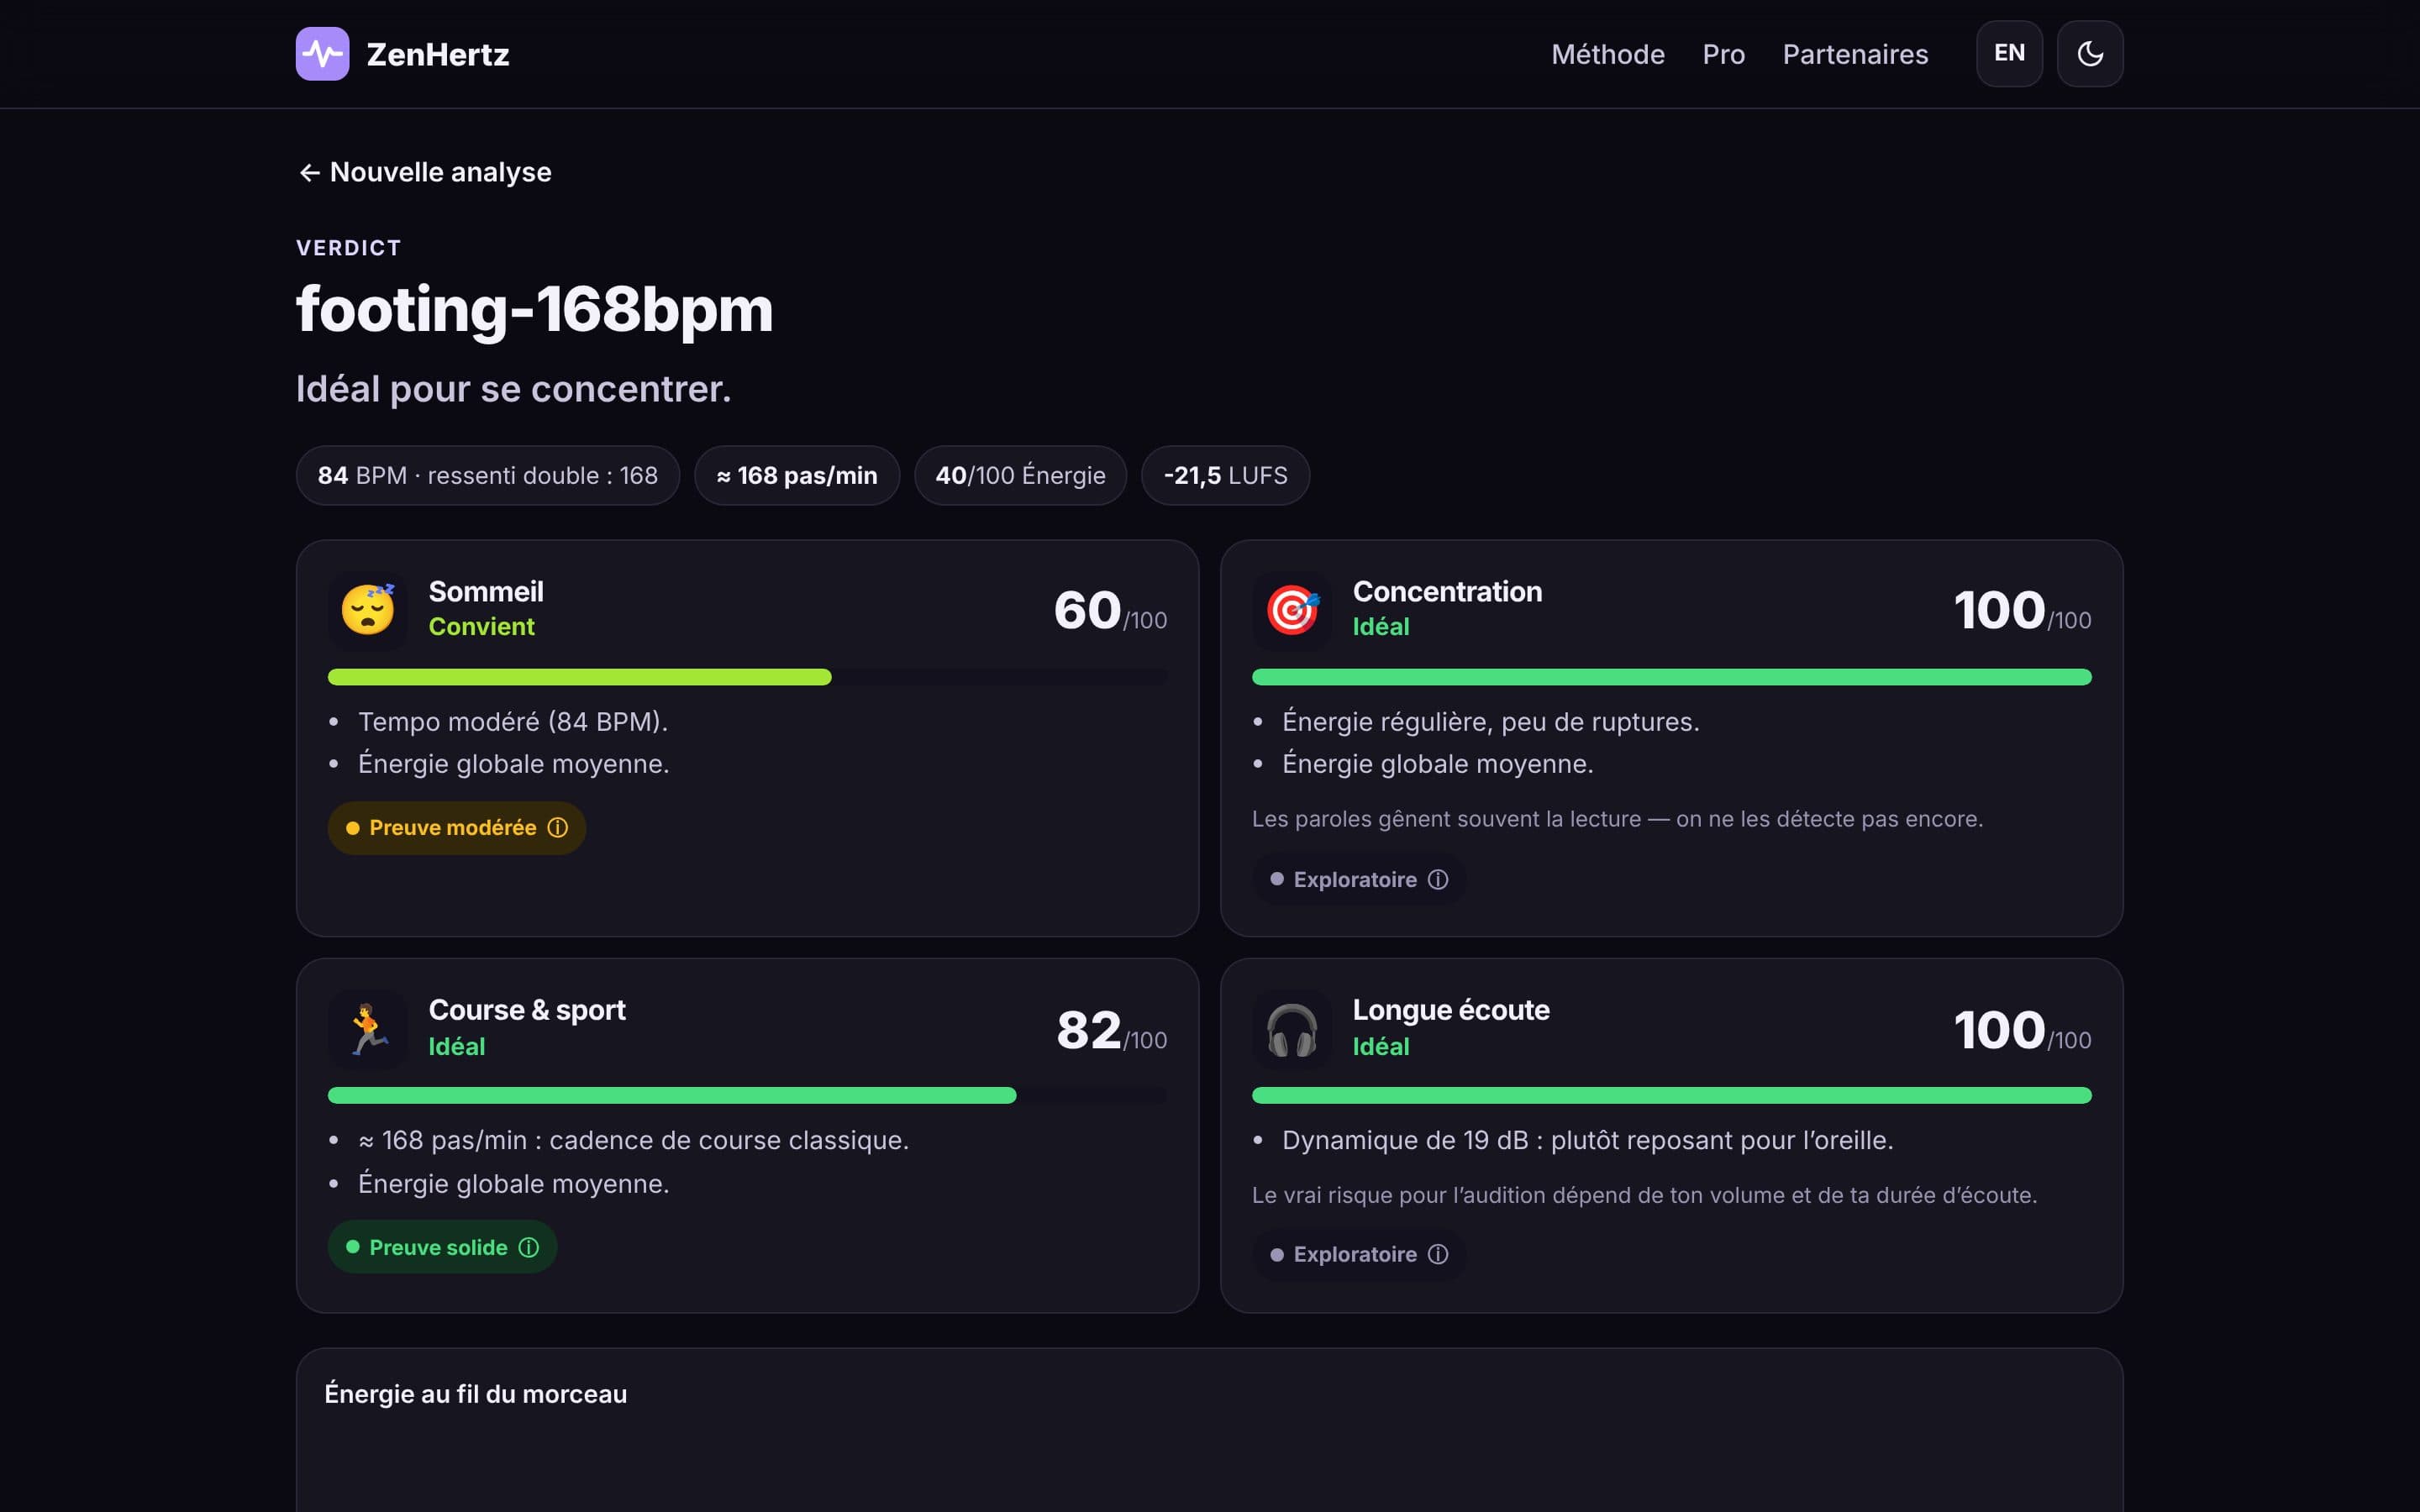Screen dimensions: 2420x1512
Task: Open info icon on Preuve modérée badge
Action: point(558,828)
